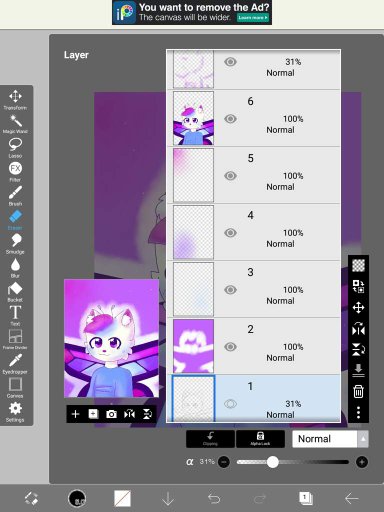This screenshot has width=384, height=512.
Task: Enable Clipping for the current layer
Action: (210, 439)
